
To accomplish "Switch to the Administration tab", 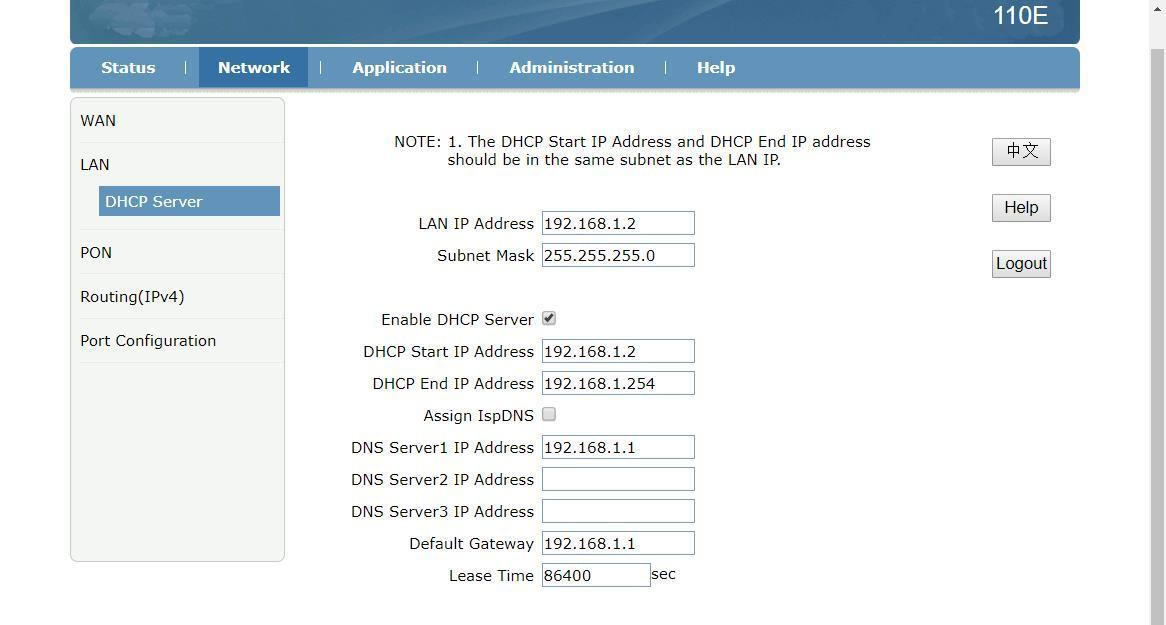I will tap(572, 68).
